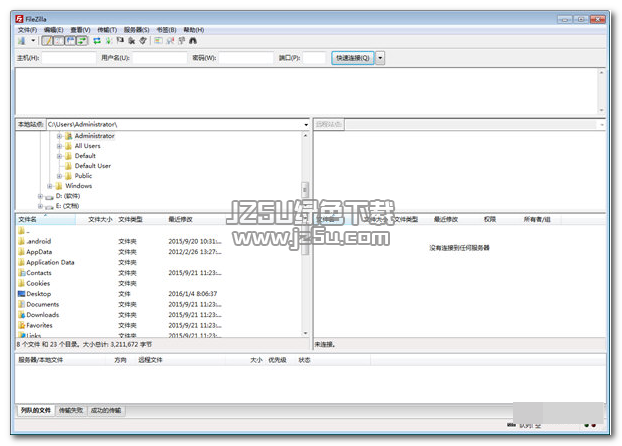Toggle the local directory tree display
Screen dimensions: 622x446
(x=59, y=40)
